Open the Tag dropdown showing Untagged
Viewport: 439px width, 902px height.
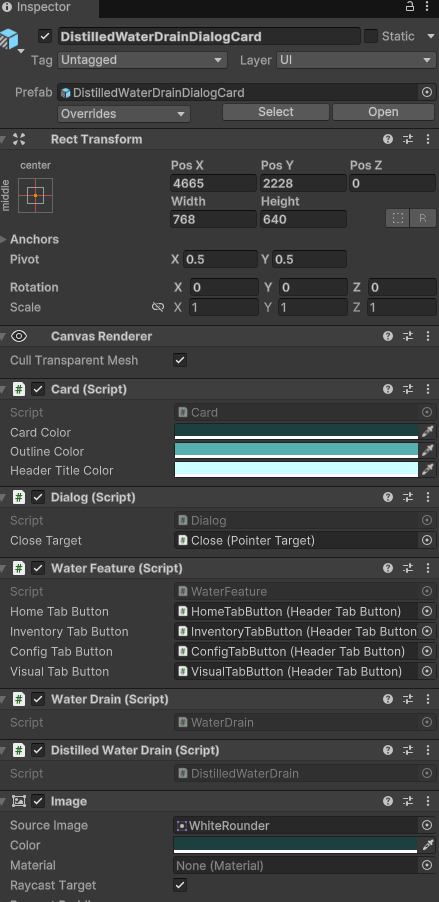tap(142, 60)
